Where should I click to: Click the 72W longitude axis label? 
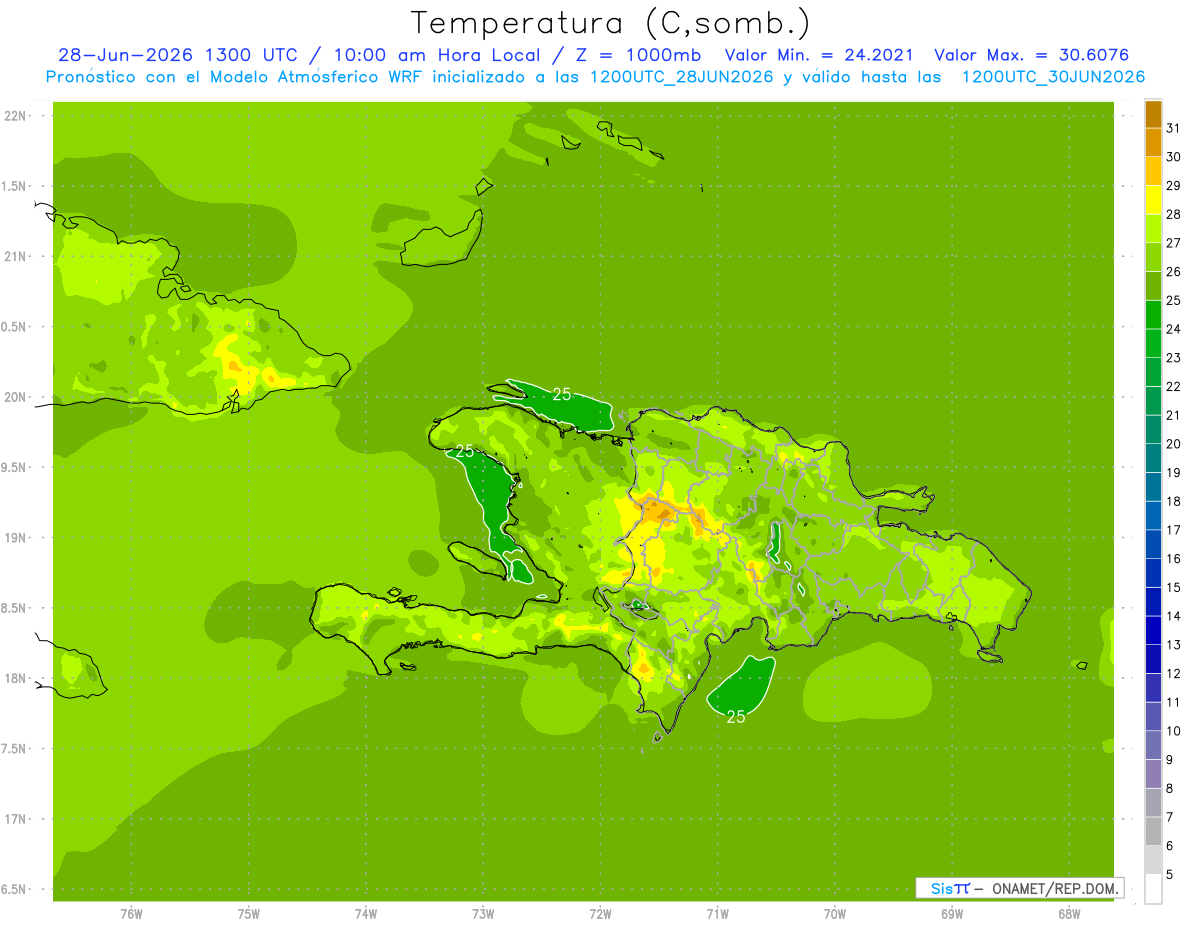(600, 912)
